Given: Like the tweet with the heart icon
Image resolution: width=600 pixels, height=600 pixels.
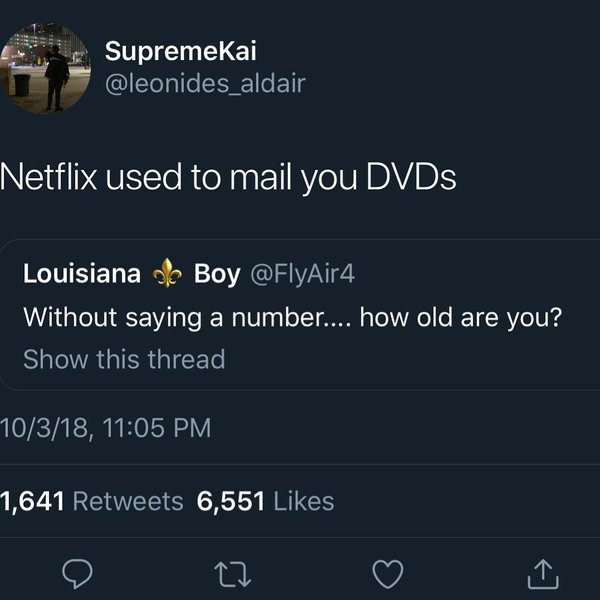Looking at the screenshot, I should point(388,574).
